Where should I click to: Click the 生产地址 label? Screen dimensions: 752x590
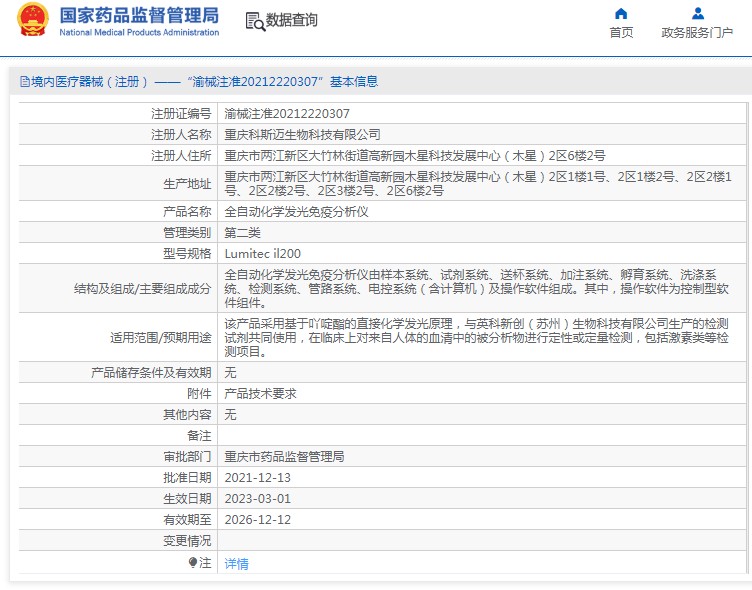point(187,184)
